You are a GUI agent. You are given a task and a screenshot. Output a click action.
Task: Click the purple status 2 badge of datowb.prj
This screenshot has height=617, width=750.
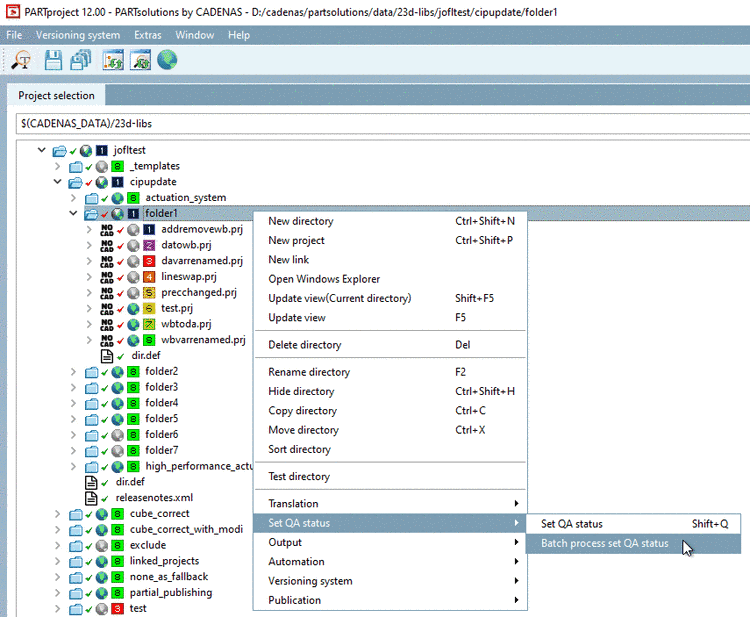click(148, 245)
